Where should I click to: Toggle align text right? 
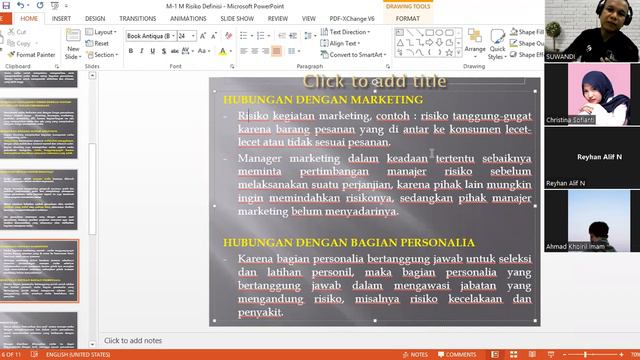(x=266, y=51)
